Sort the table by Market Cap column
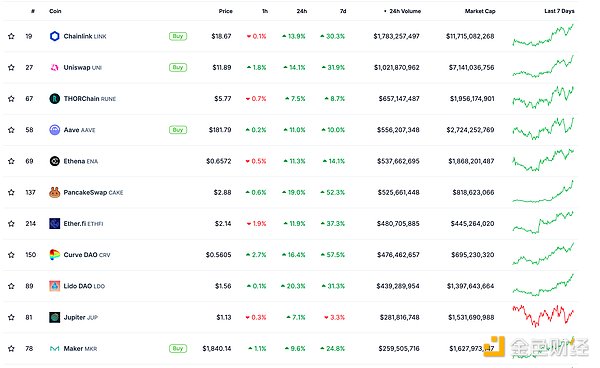 tap(480, 11)
